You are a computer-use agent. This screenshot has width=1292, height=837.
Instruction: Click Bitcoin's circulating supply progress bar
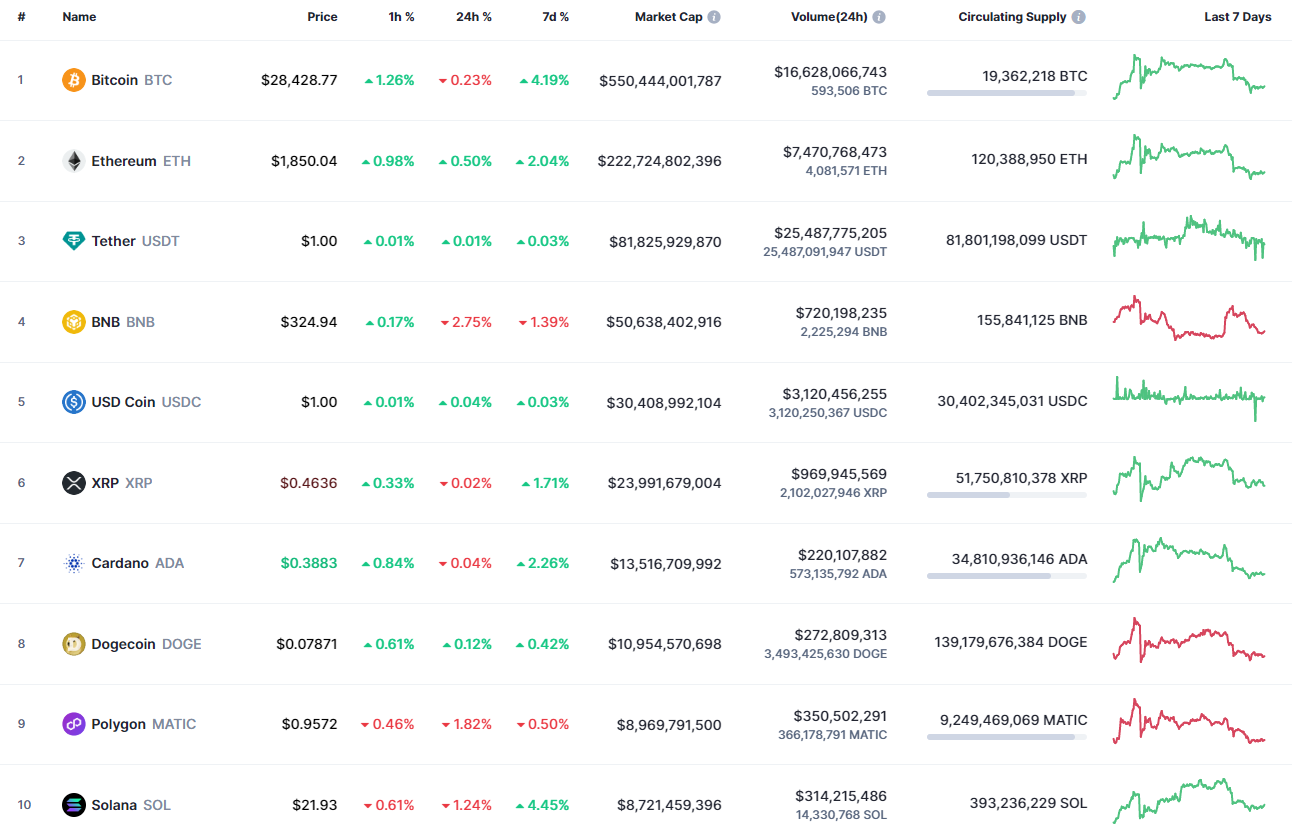tap(1007, 93)
